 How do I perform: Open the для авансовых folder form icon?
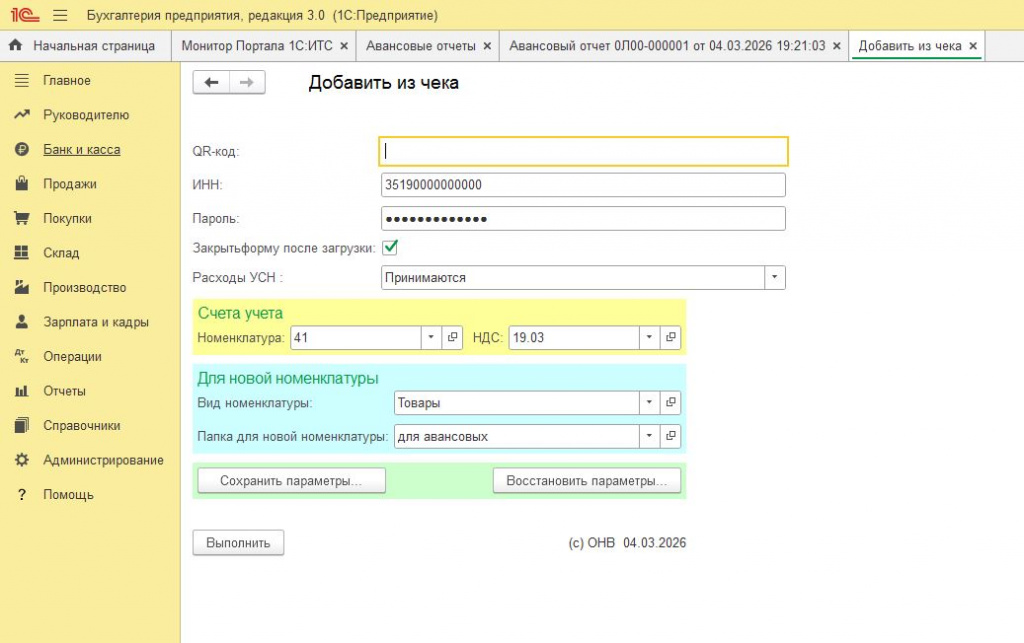pyautogui.click(x=671, y=436)
